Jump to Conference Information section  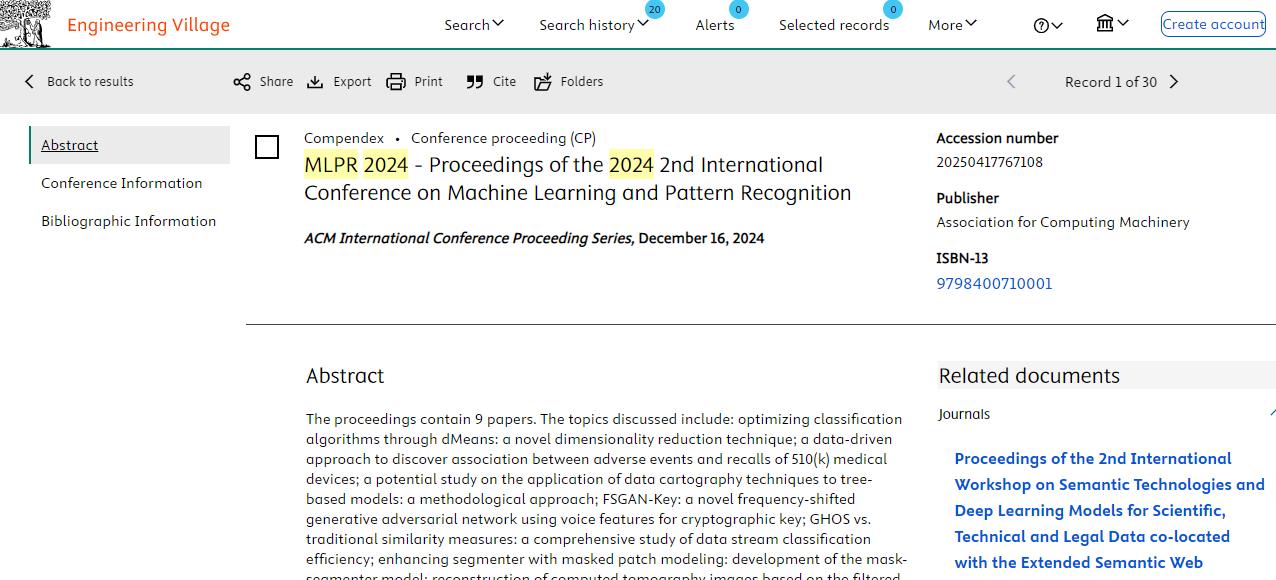tap(122, 183)
